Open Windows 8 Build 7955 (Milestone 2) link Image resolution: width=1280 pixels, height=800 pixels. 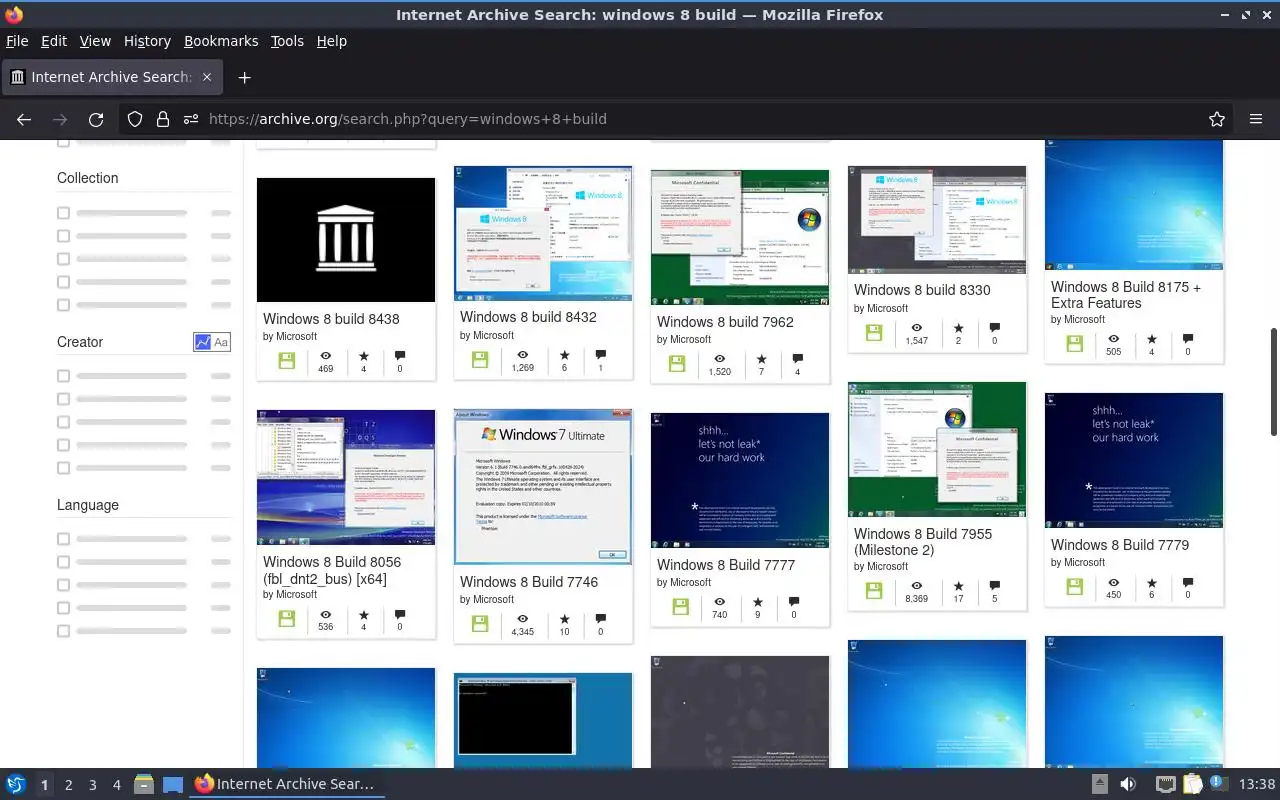click(923, 542)
